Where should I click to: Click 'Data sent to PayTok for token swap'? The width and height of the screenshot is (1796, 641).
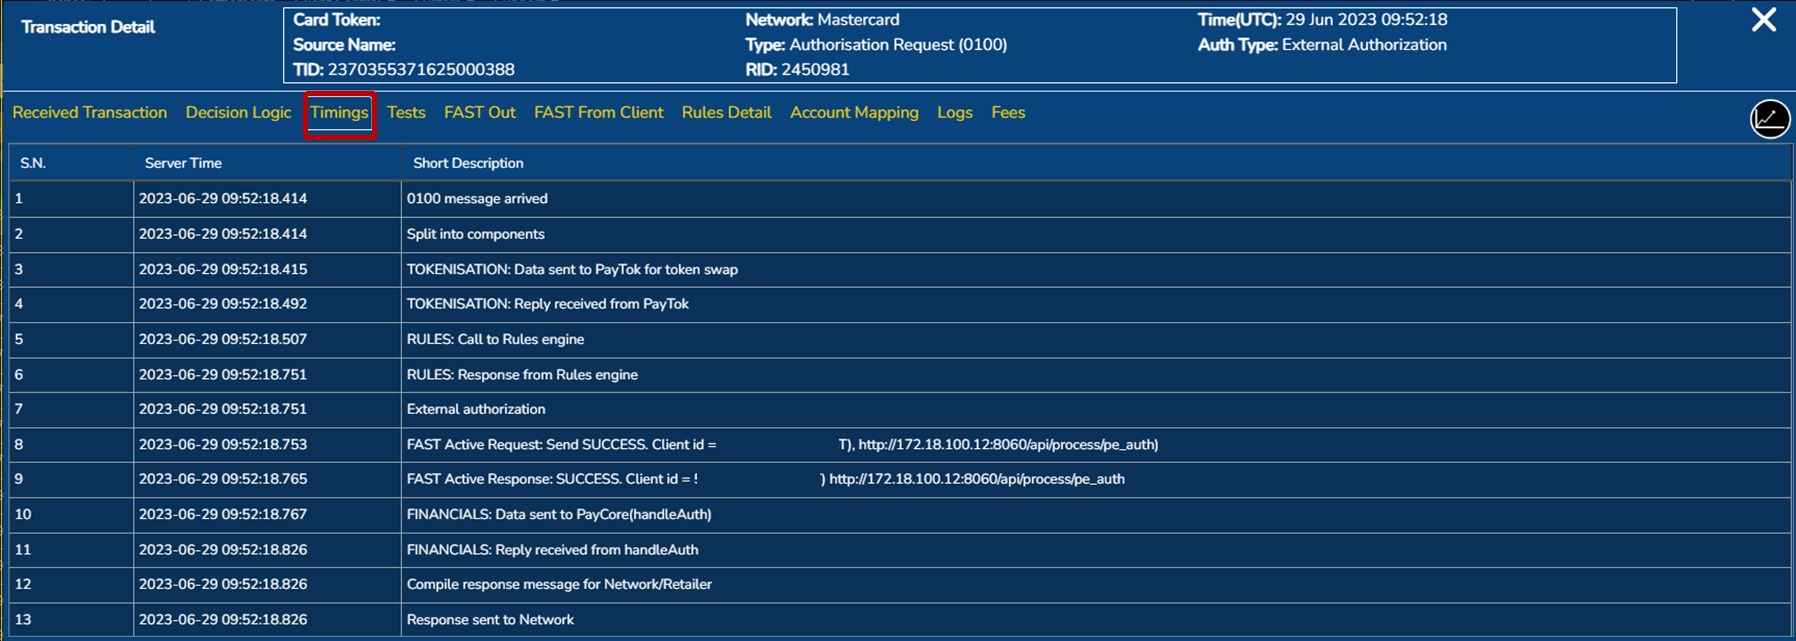point(572,269)
